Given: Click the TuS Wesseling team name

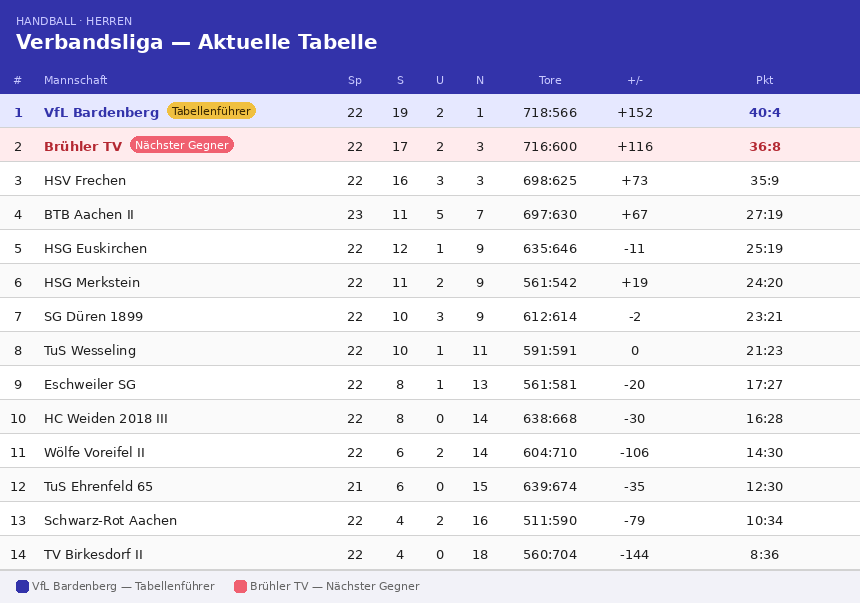Looking at the screenshot, I should click(x=90, y=351).
